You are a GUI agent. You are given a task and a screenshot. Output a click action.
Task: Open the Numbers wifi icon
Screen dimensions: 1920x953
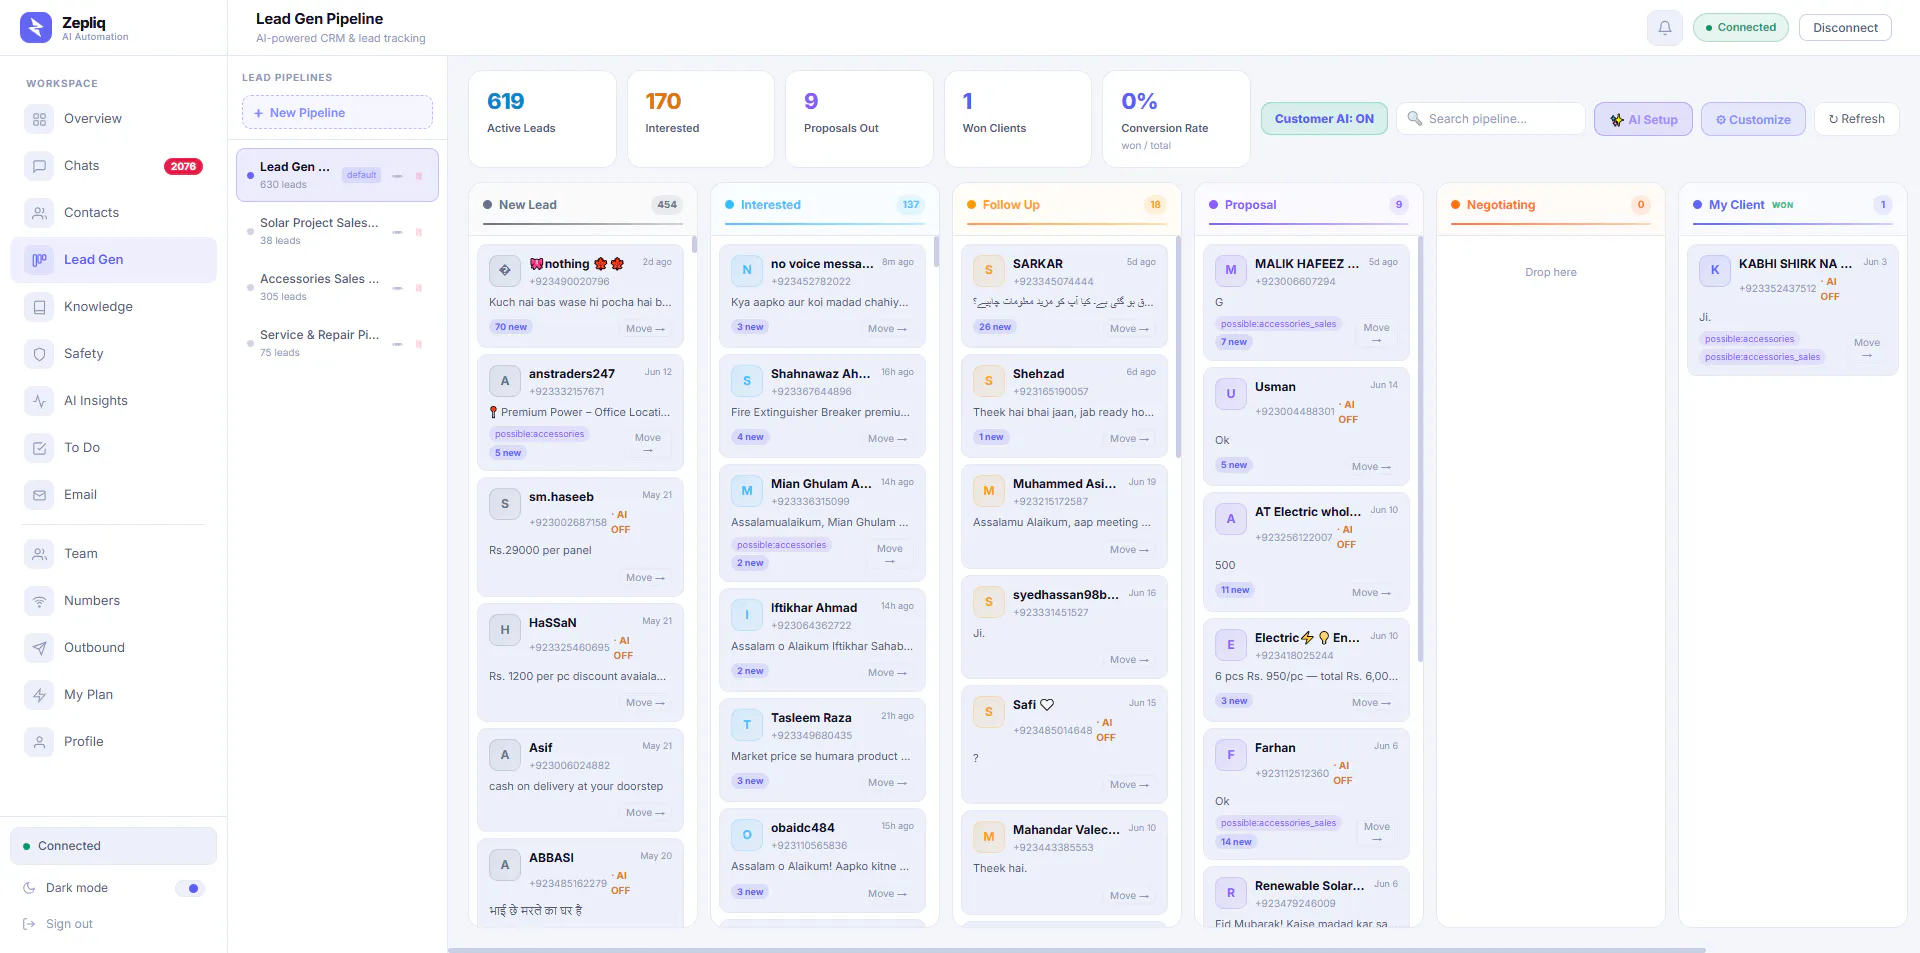pos(39,601)
